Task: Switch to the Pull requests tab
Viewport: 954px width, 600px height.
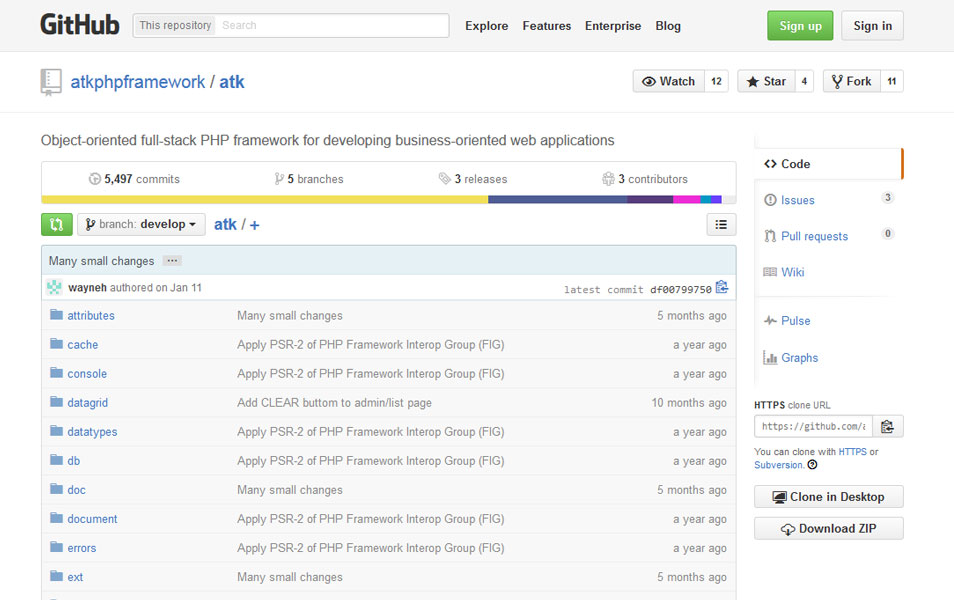Action: (x=814, y=236)
